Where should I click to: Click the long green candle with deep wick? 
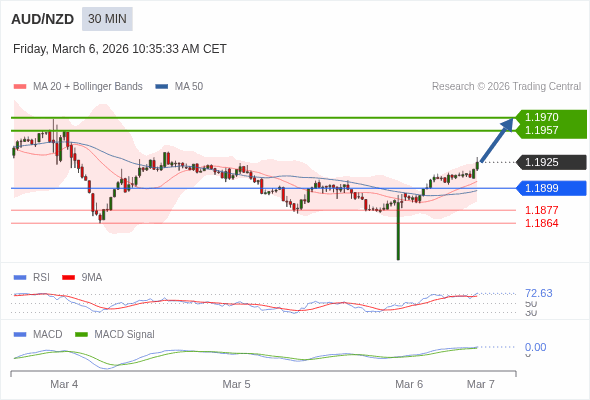[398, 230]
